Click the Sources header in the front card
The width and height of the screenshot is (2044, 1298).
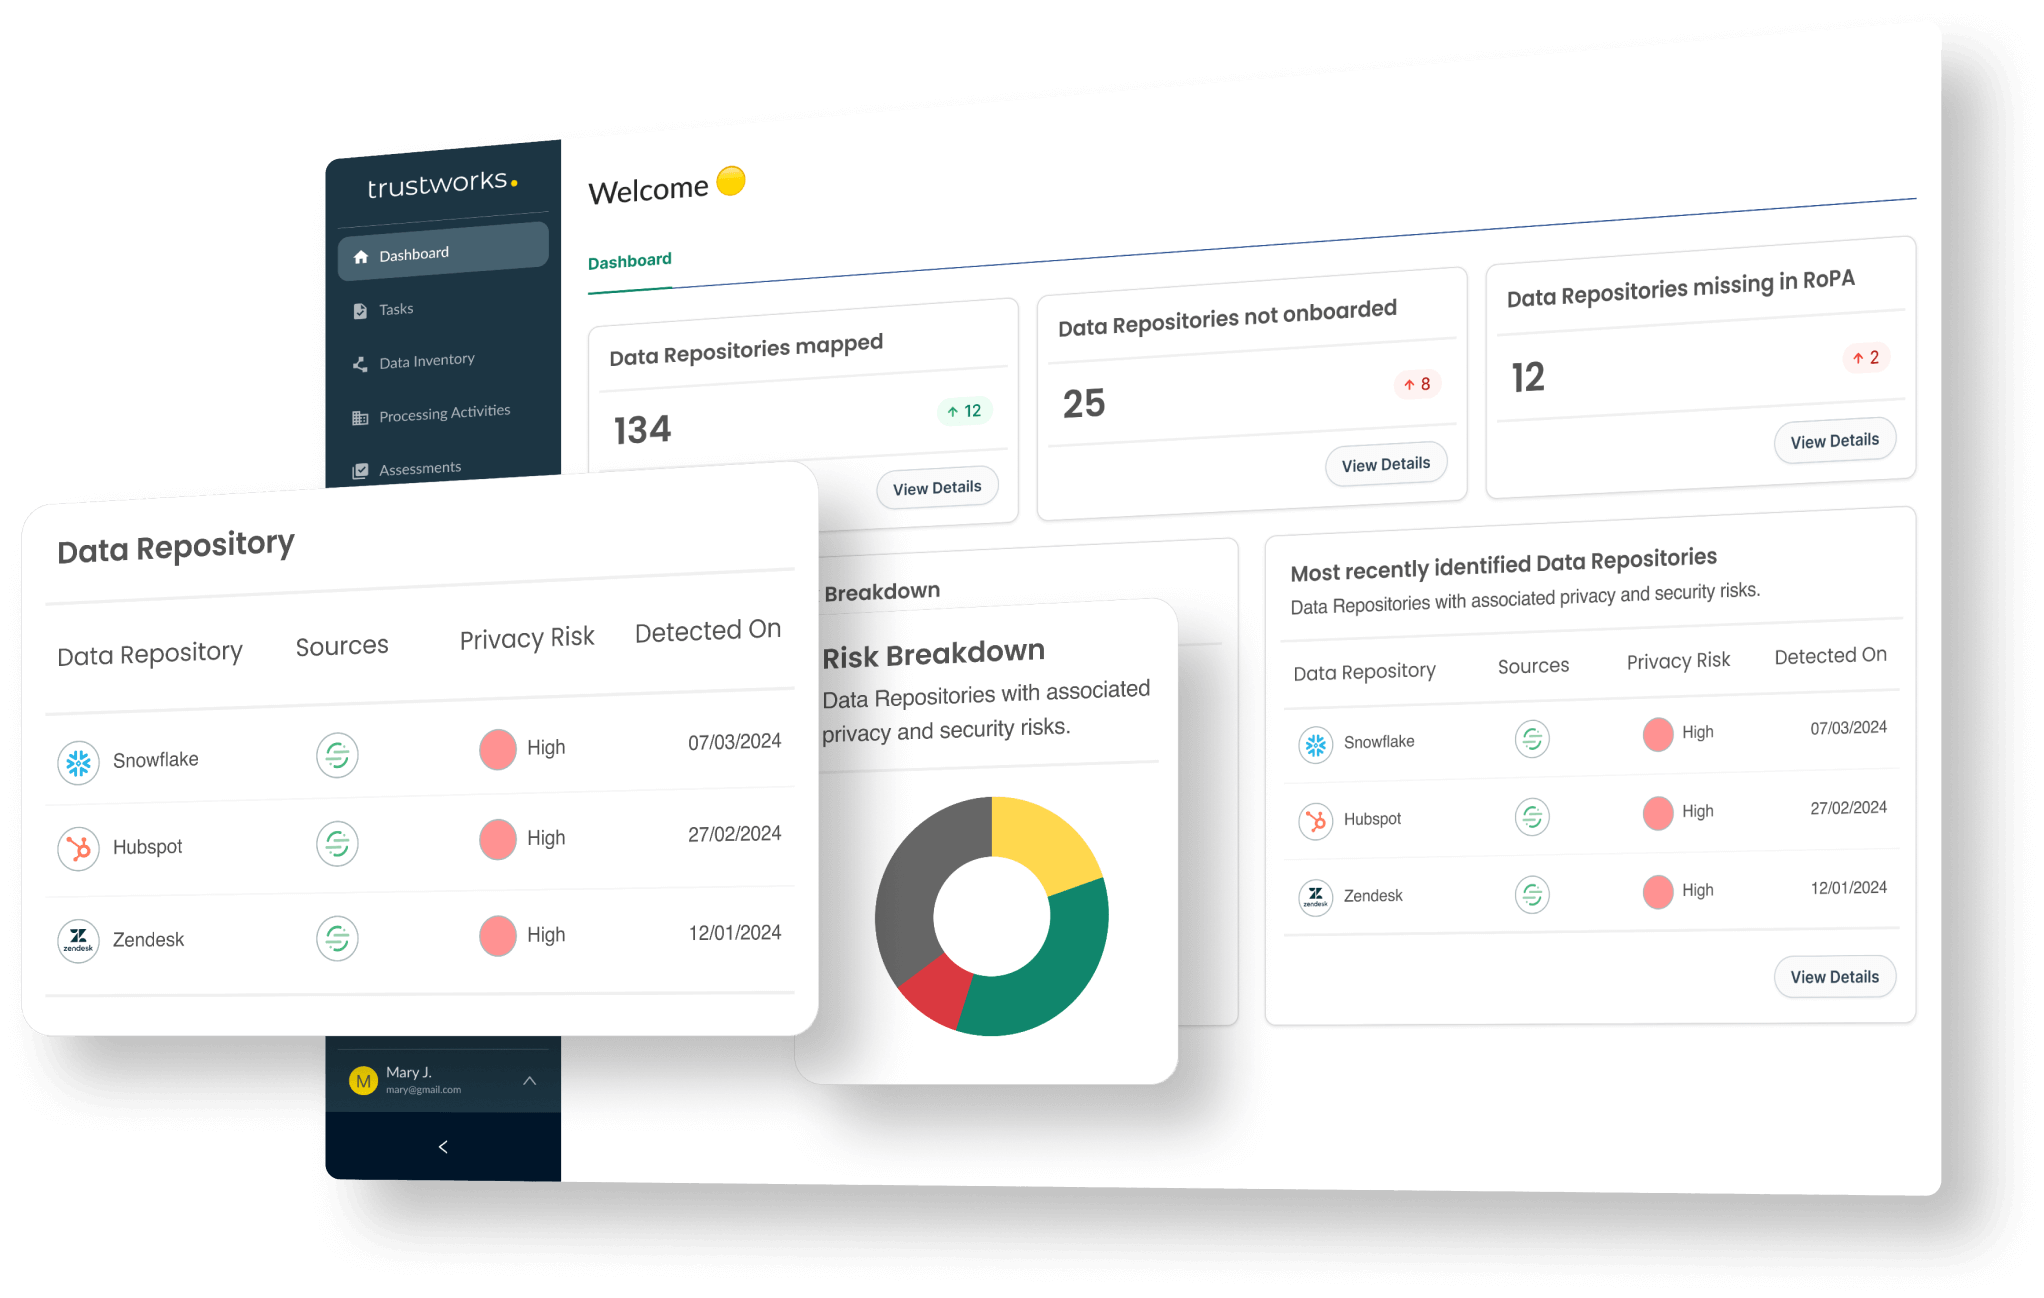click(x=342, y=646)
